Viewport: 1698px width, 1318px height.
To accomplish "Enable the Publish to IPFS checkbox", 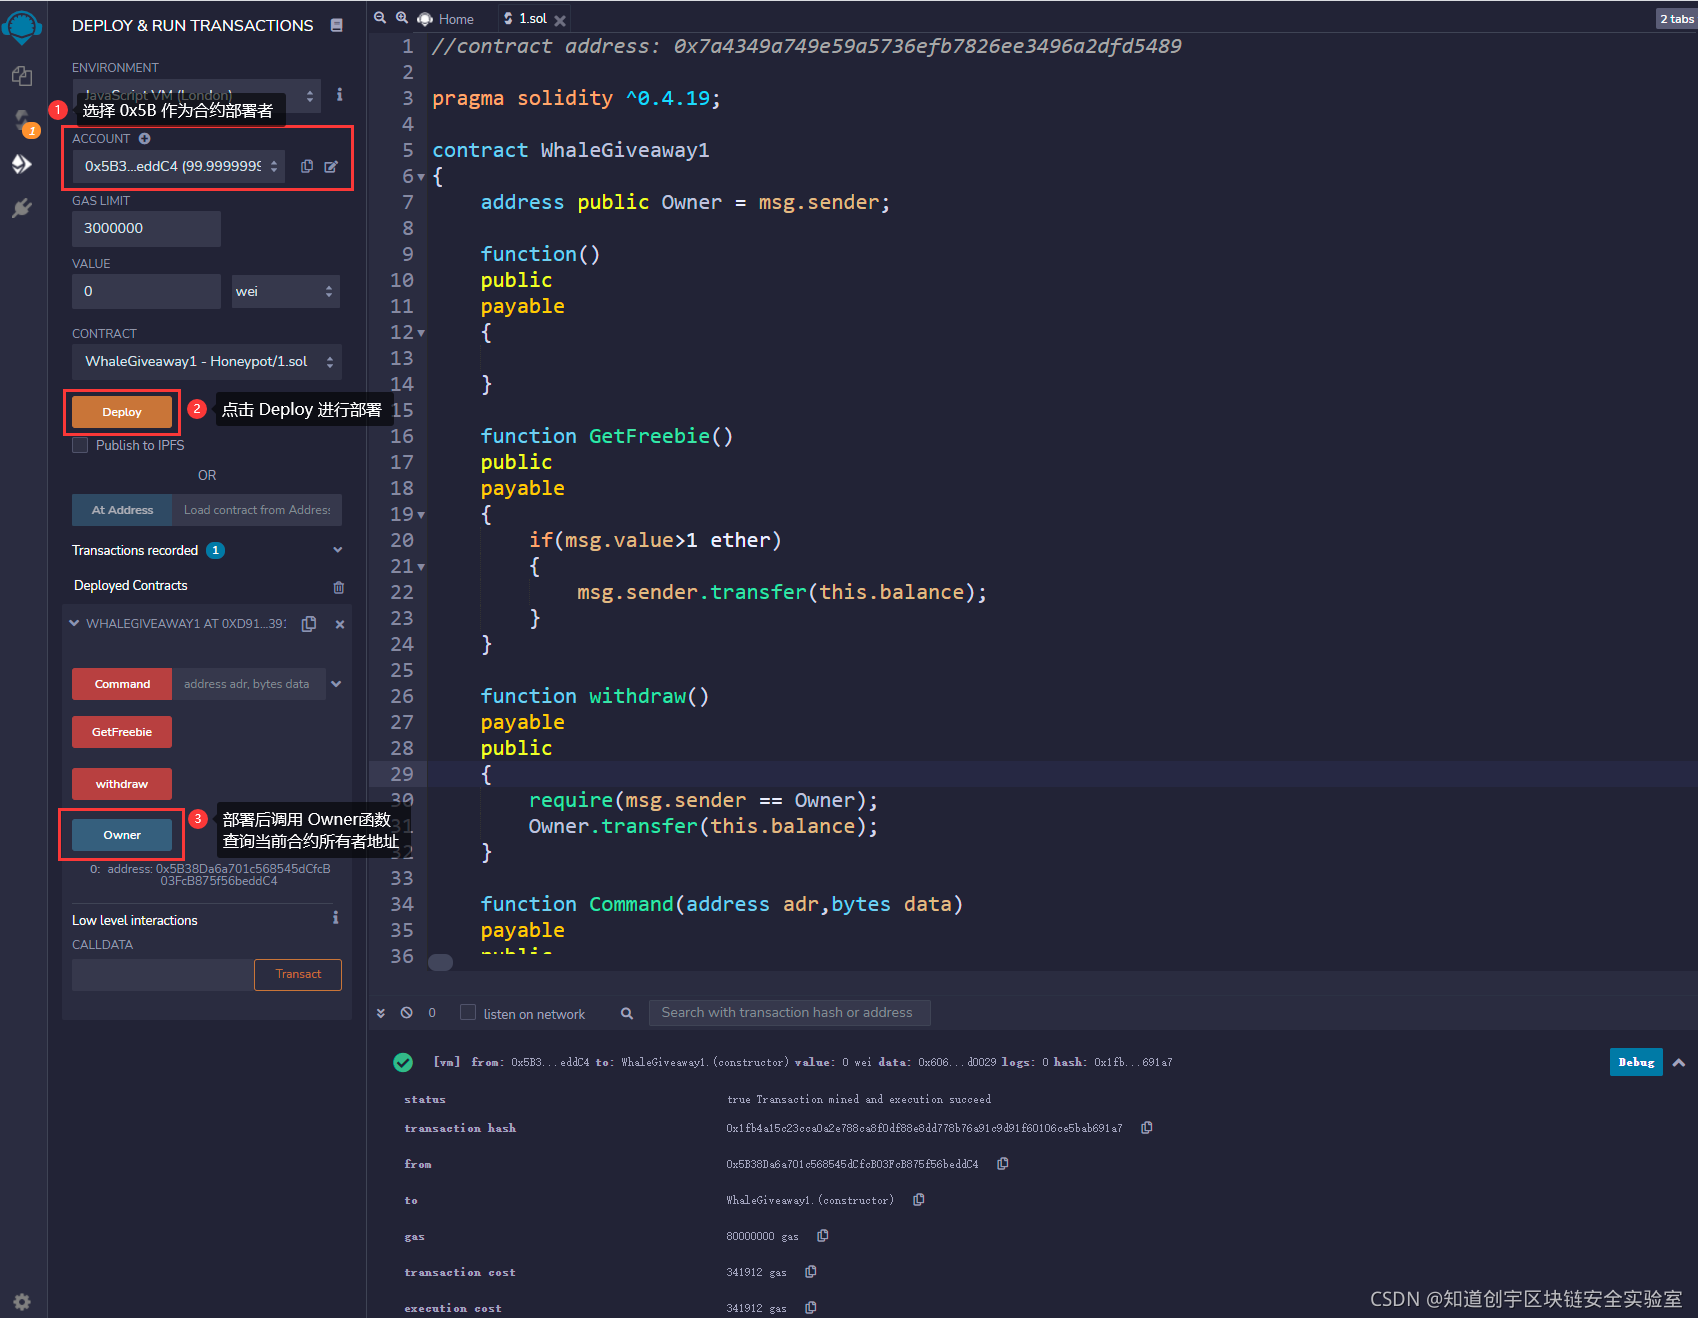I will 80,445.
